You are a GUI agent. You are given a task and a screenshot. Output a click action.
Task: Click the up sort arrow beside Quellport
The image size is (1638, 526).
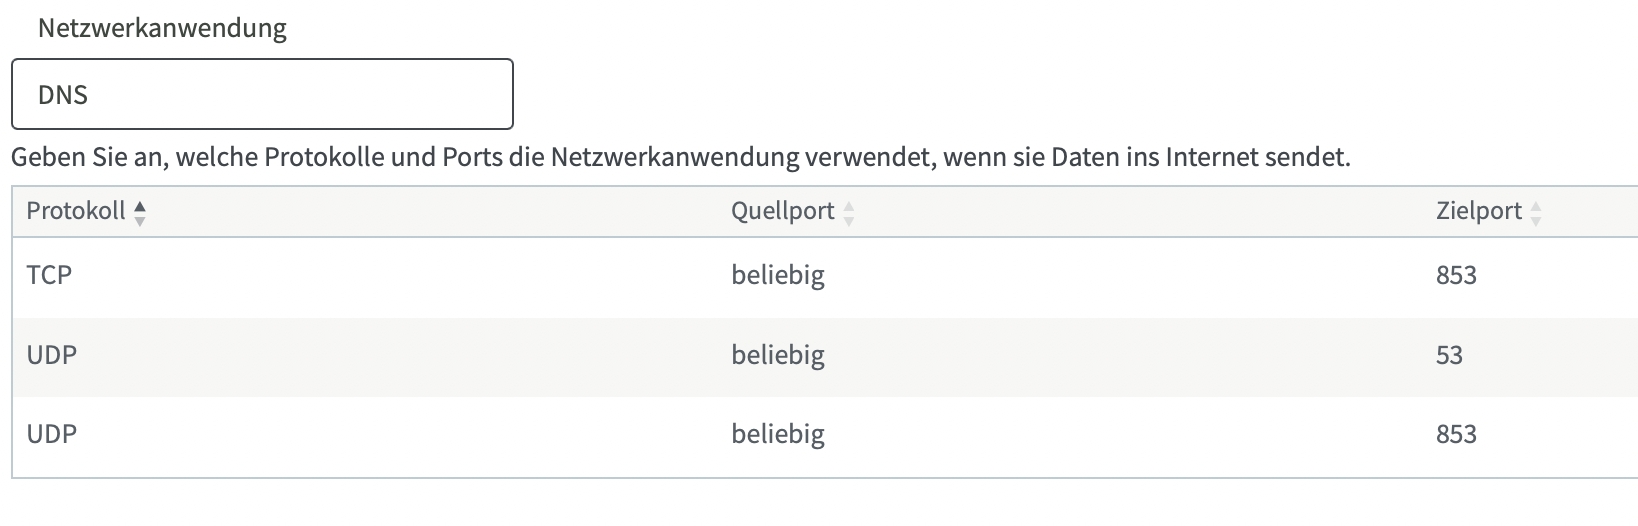[849, 206]
